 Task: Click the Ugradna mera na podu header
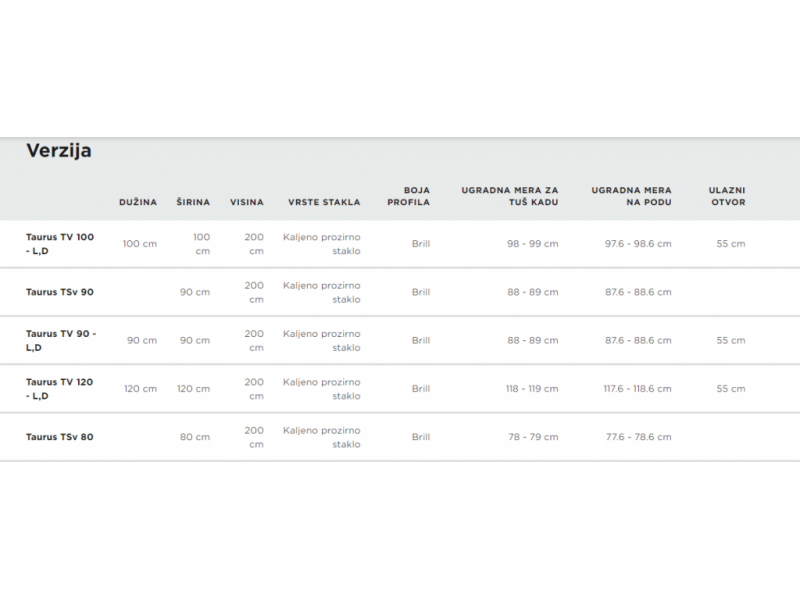click(632, 196)
